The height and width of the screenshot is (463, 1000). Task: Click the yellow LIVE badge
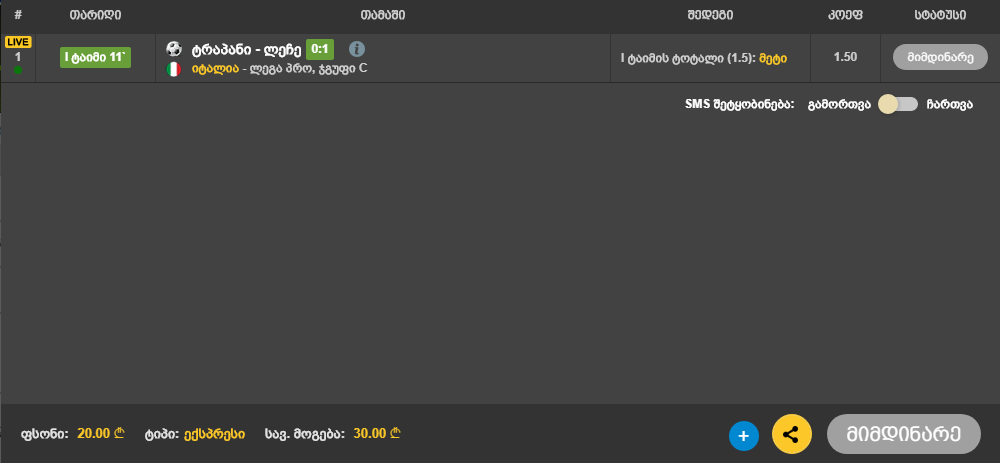(x=18, y=42)
